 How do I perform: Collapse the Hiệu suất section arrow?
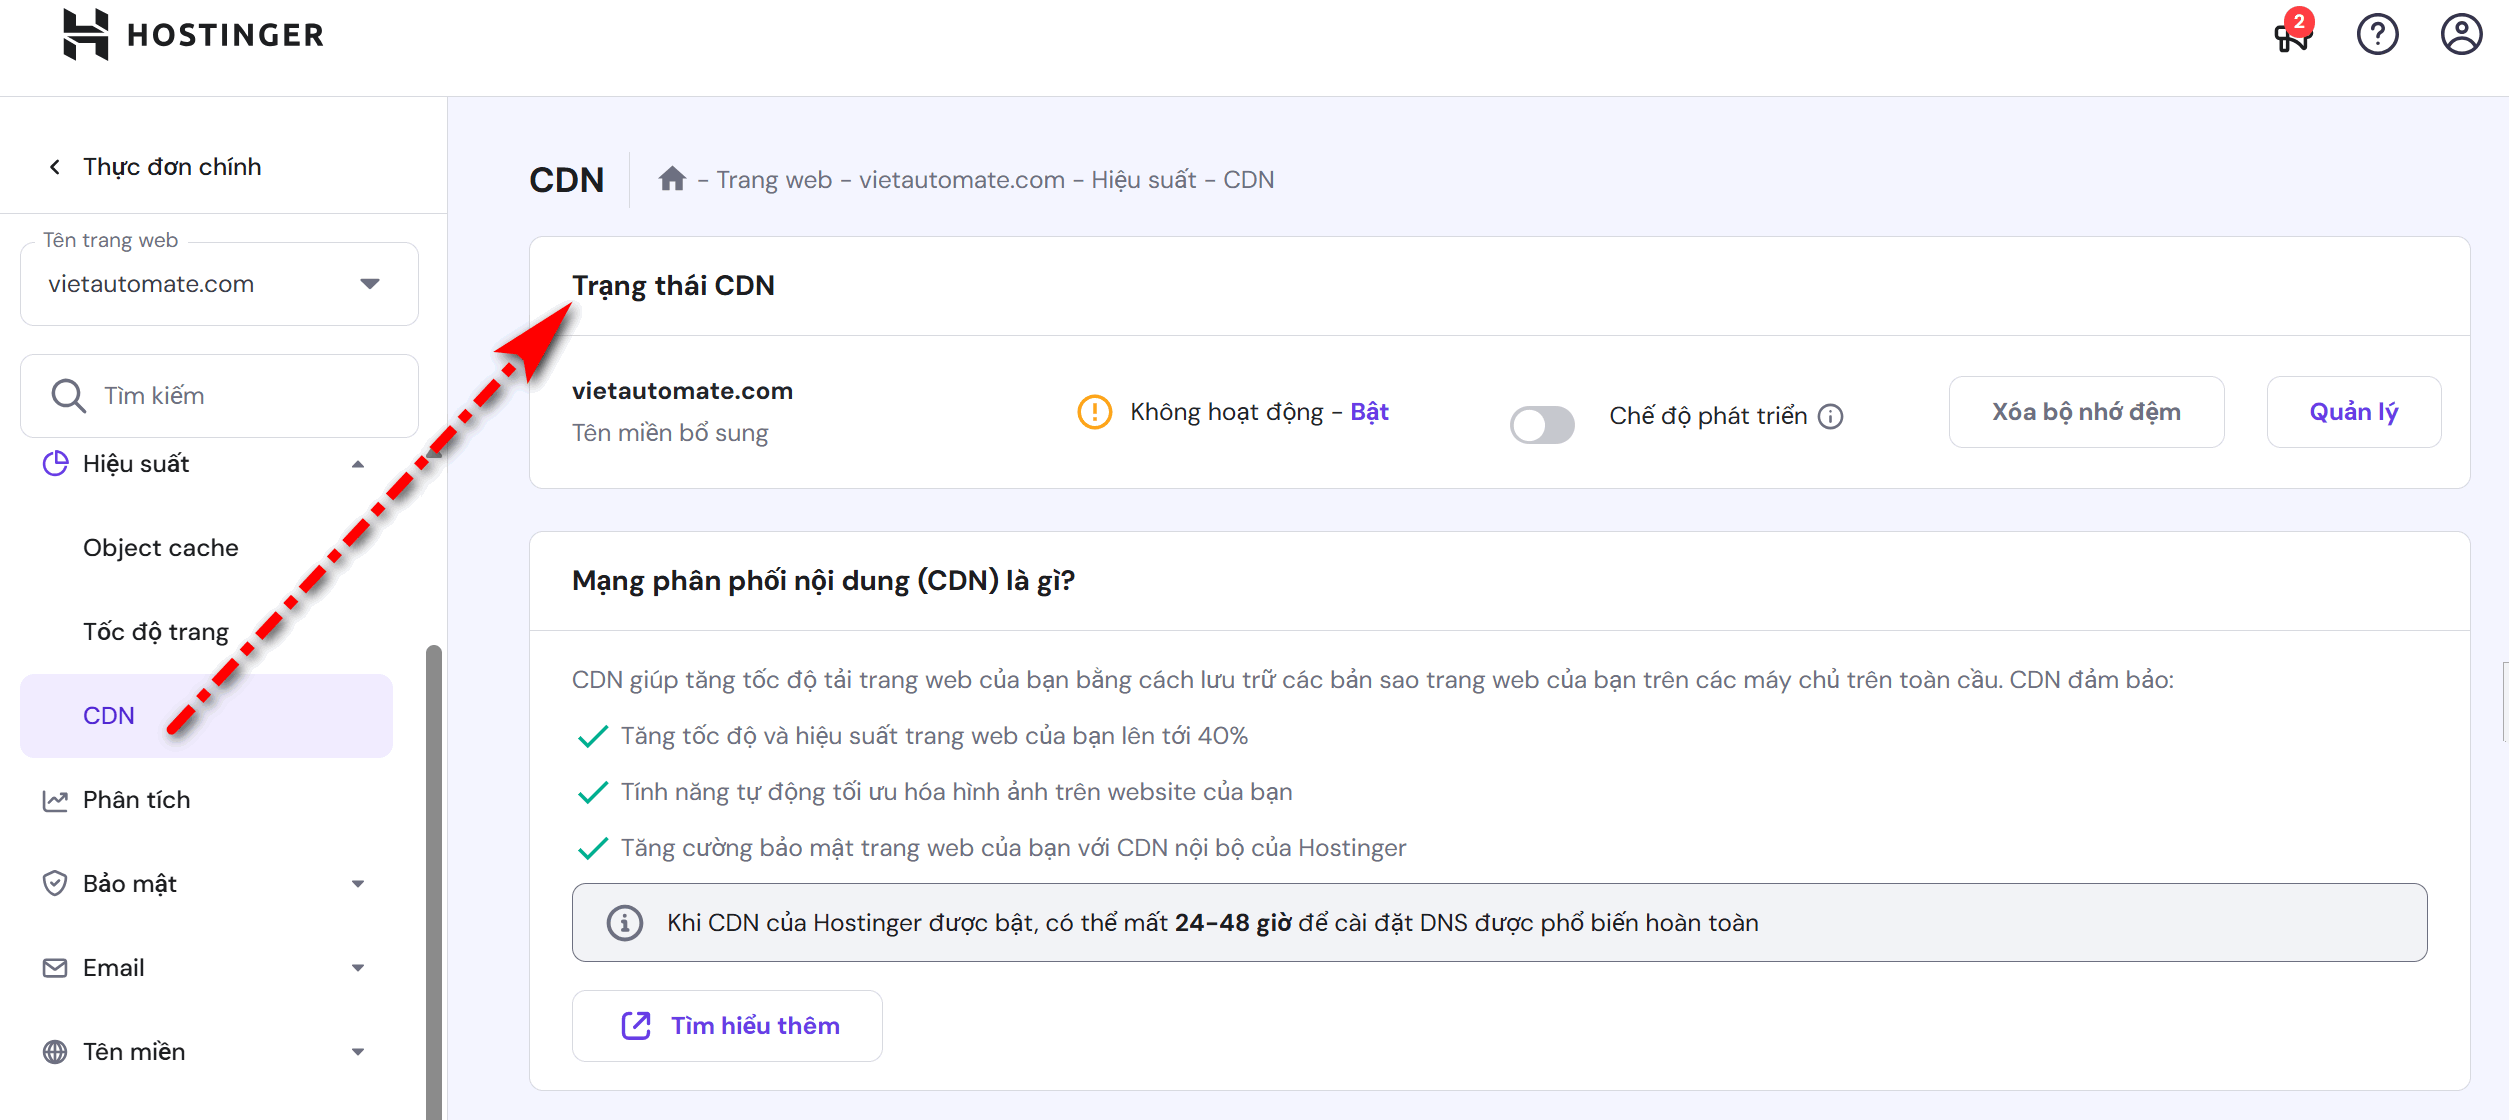pyautogui.click(x=358, y=464)
